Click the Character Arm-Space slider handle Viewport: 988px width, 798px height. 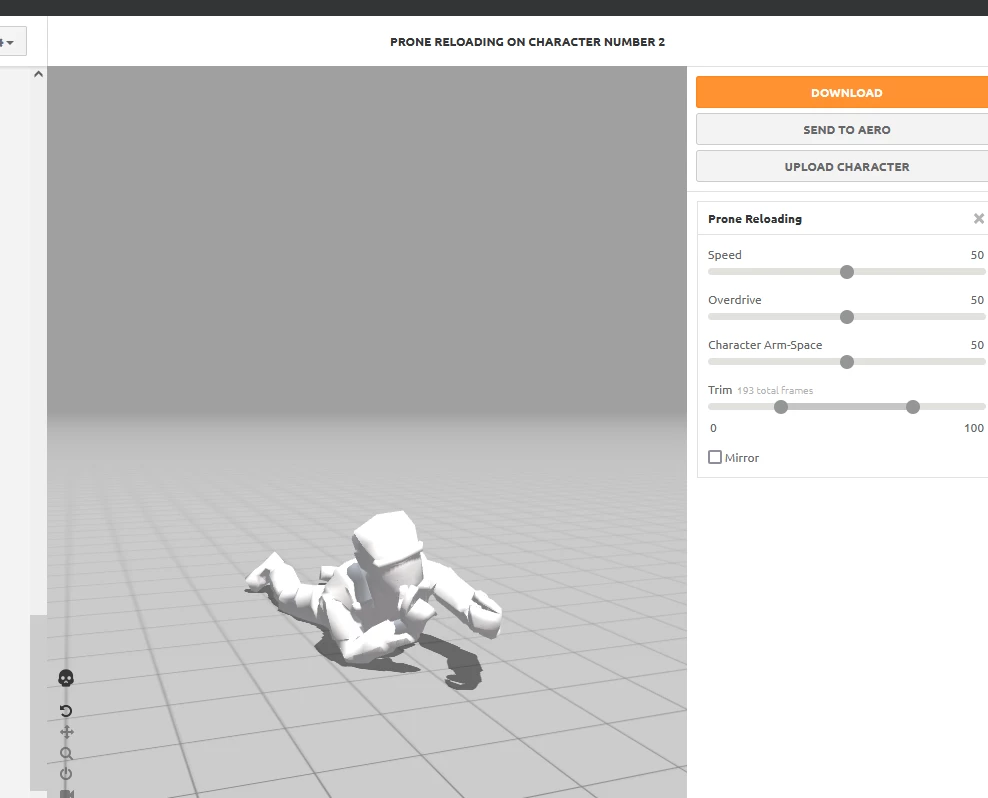pyautogui.click(x=847, y=362)
